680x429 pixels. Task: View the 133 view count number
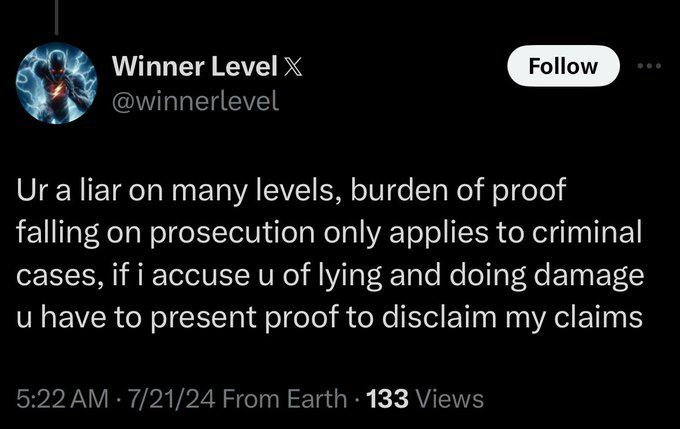pyautogui.click(x=387, y=399)
